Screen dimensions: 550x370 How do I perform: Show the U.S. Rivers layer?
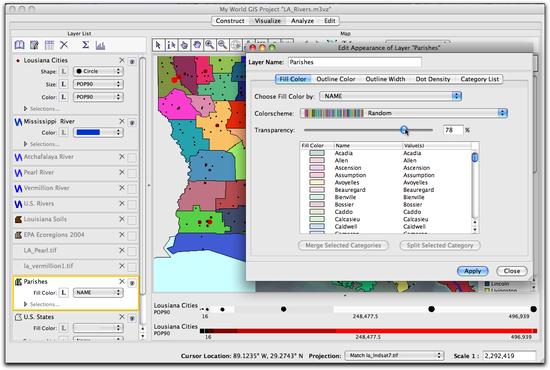click(x=132, y=204)
